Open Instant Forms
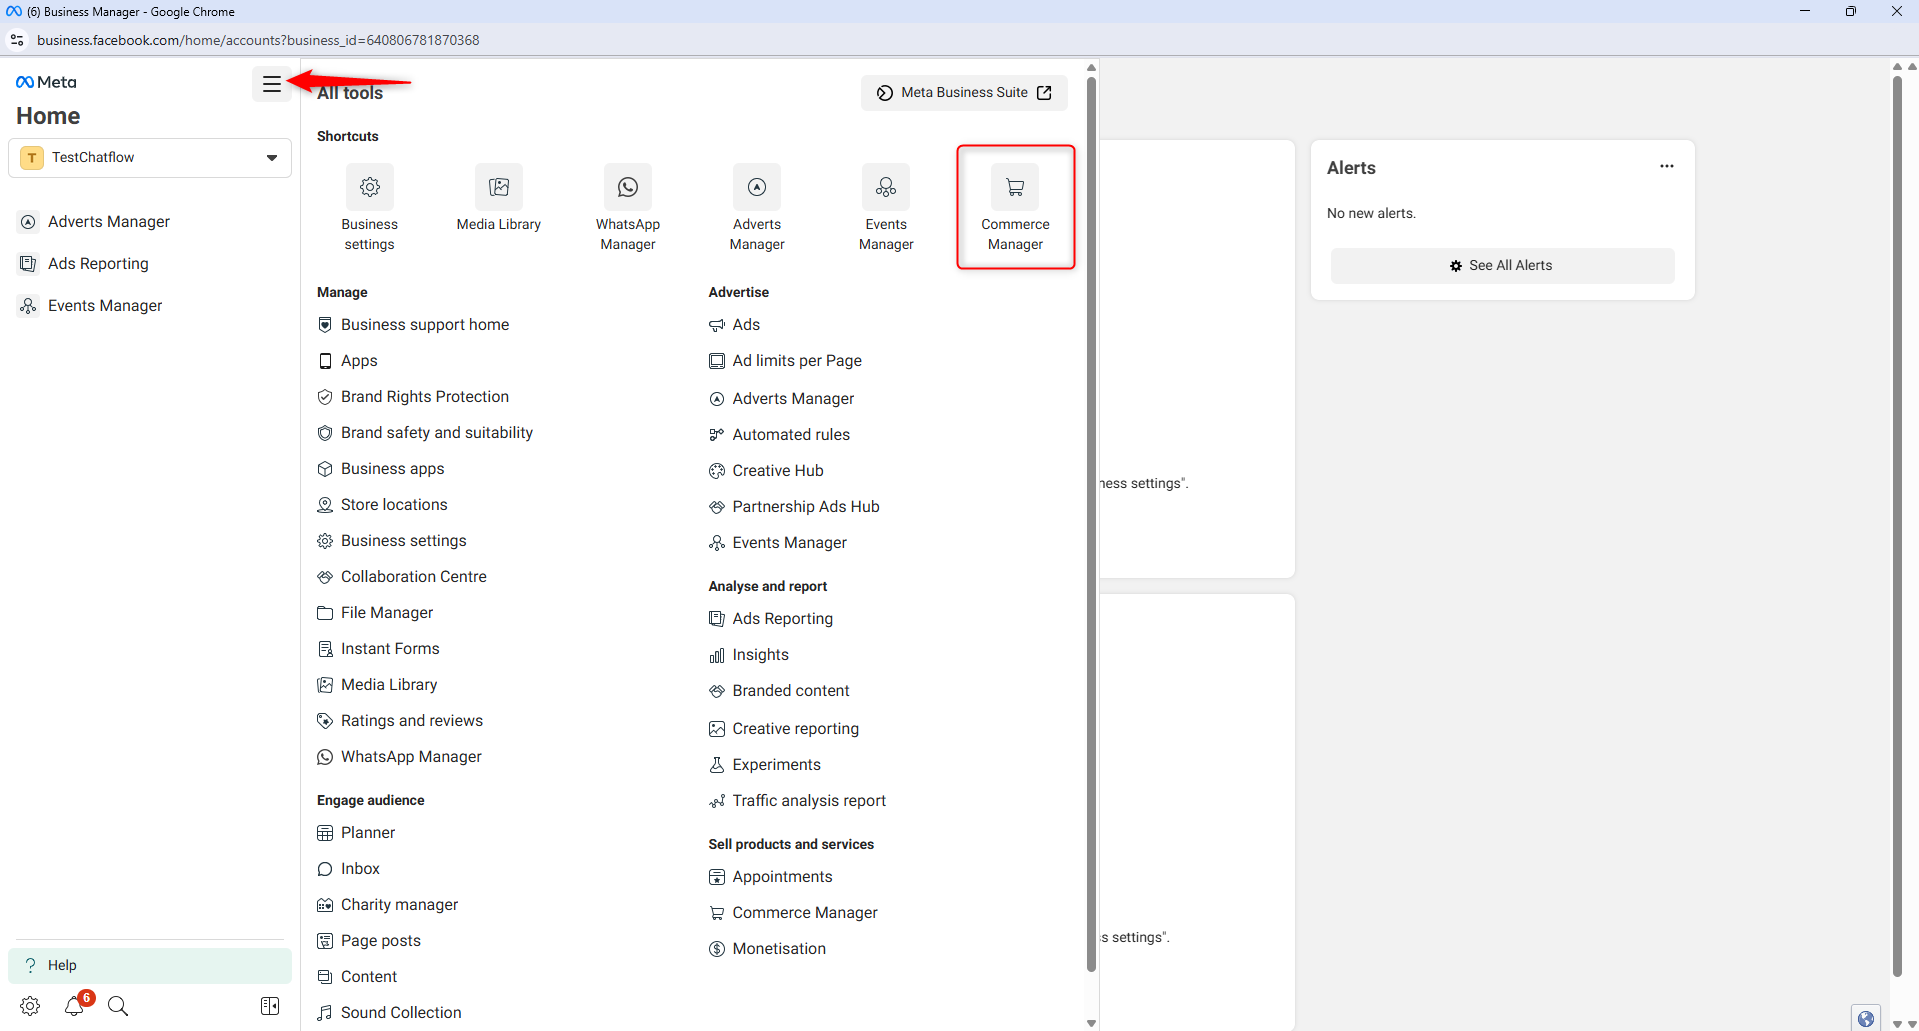The image size is (1919, 1031). coord(378,649)
